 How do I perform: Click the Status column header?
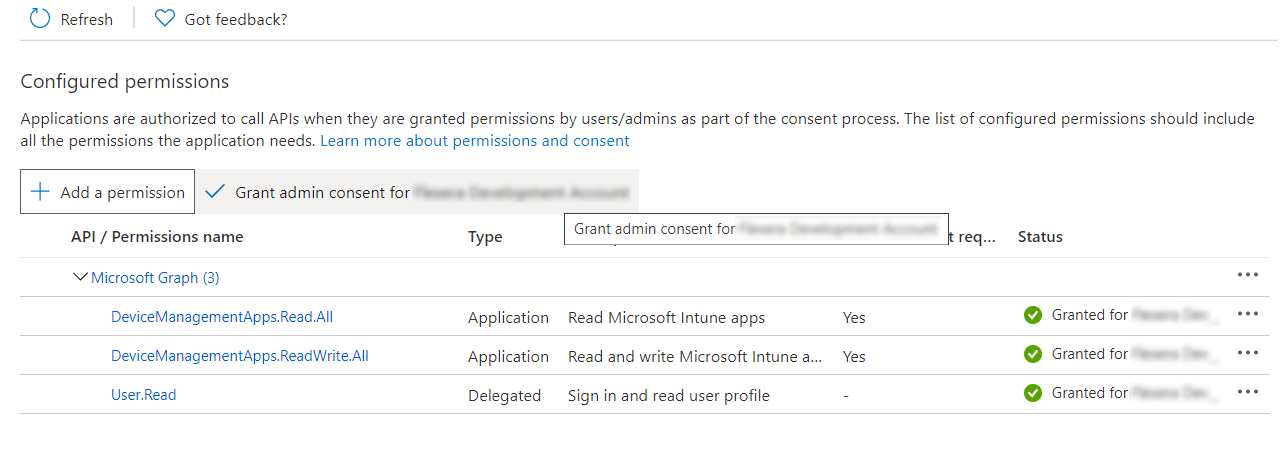pyautogui.click(x=1040, y=237)
